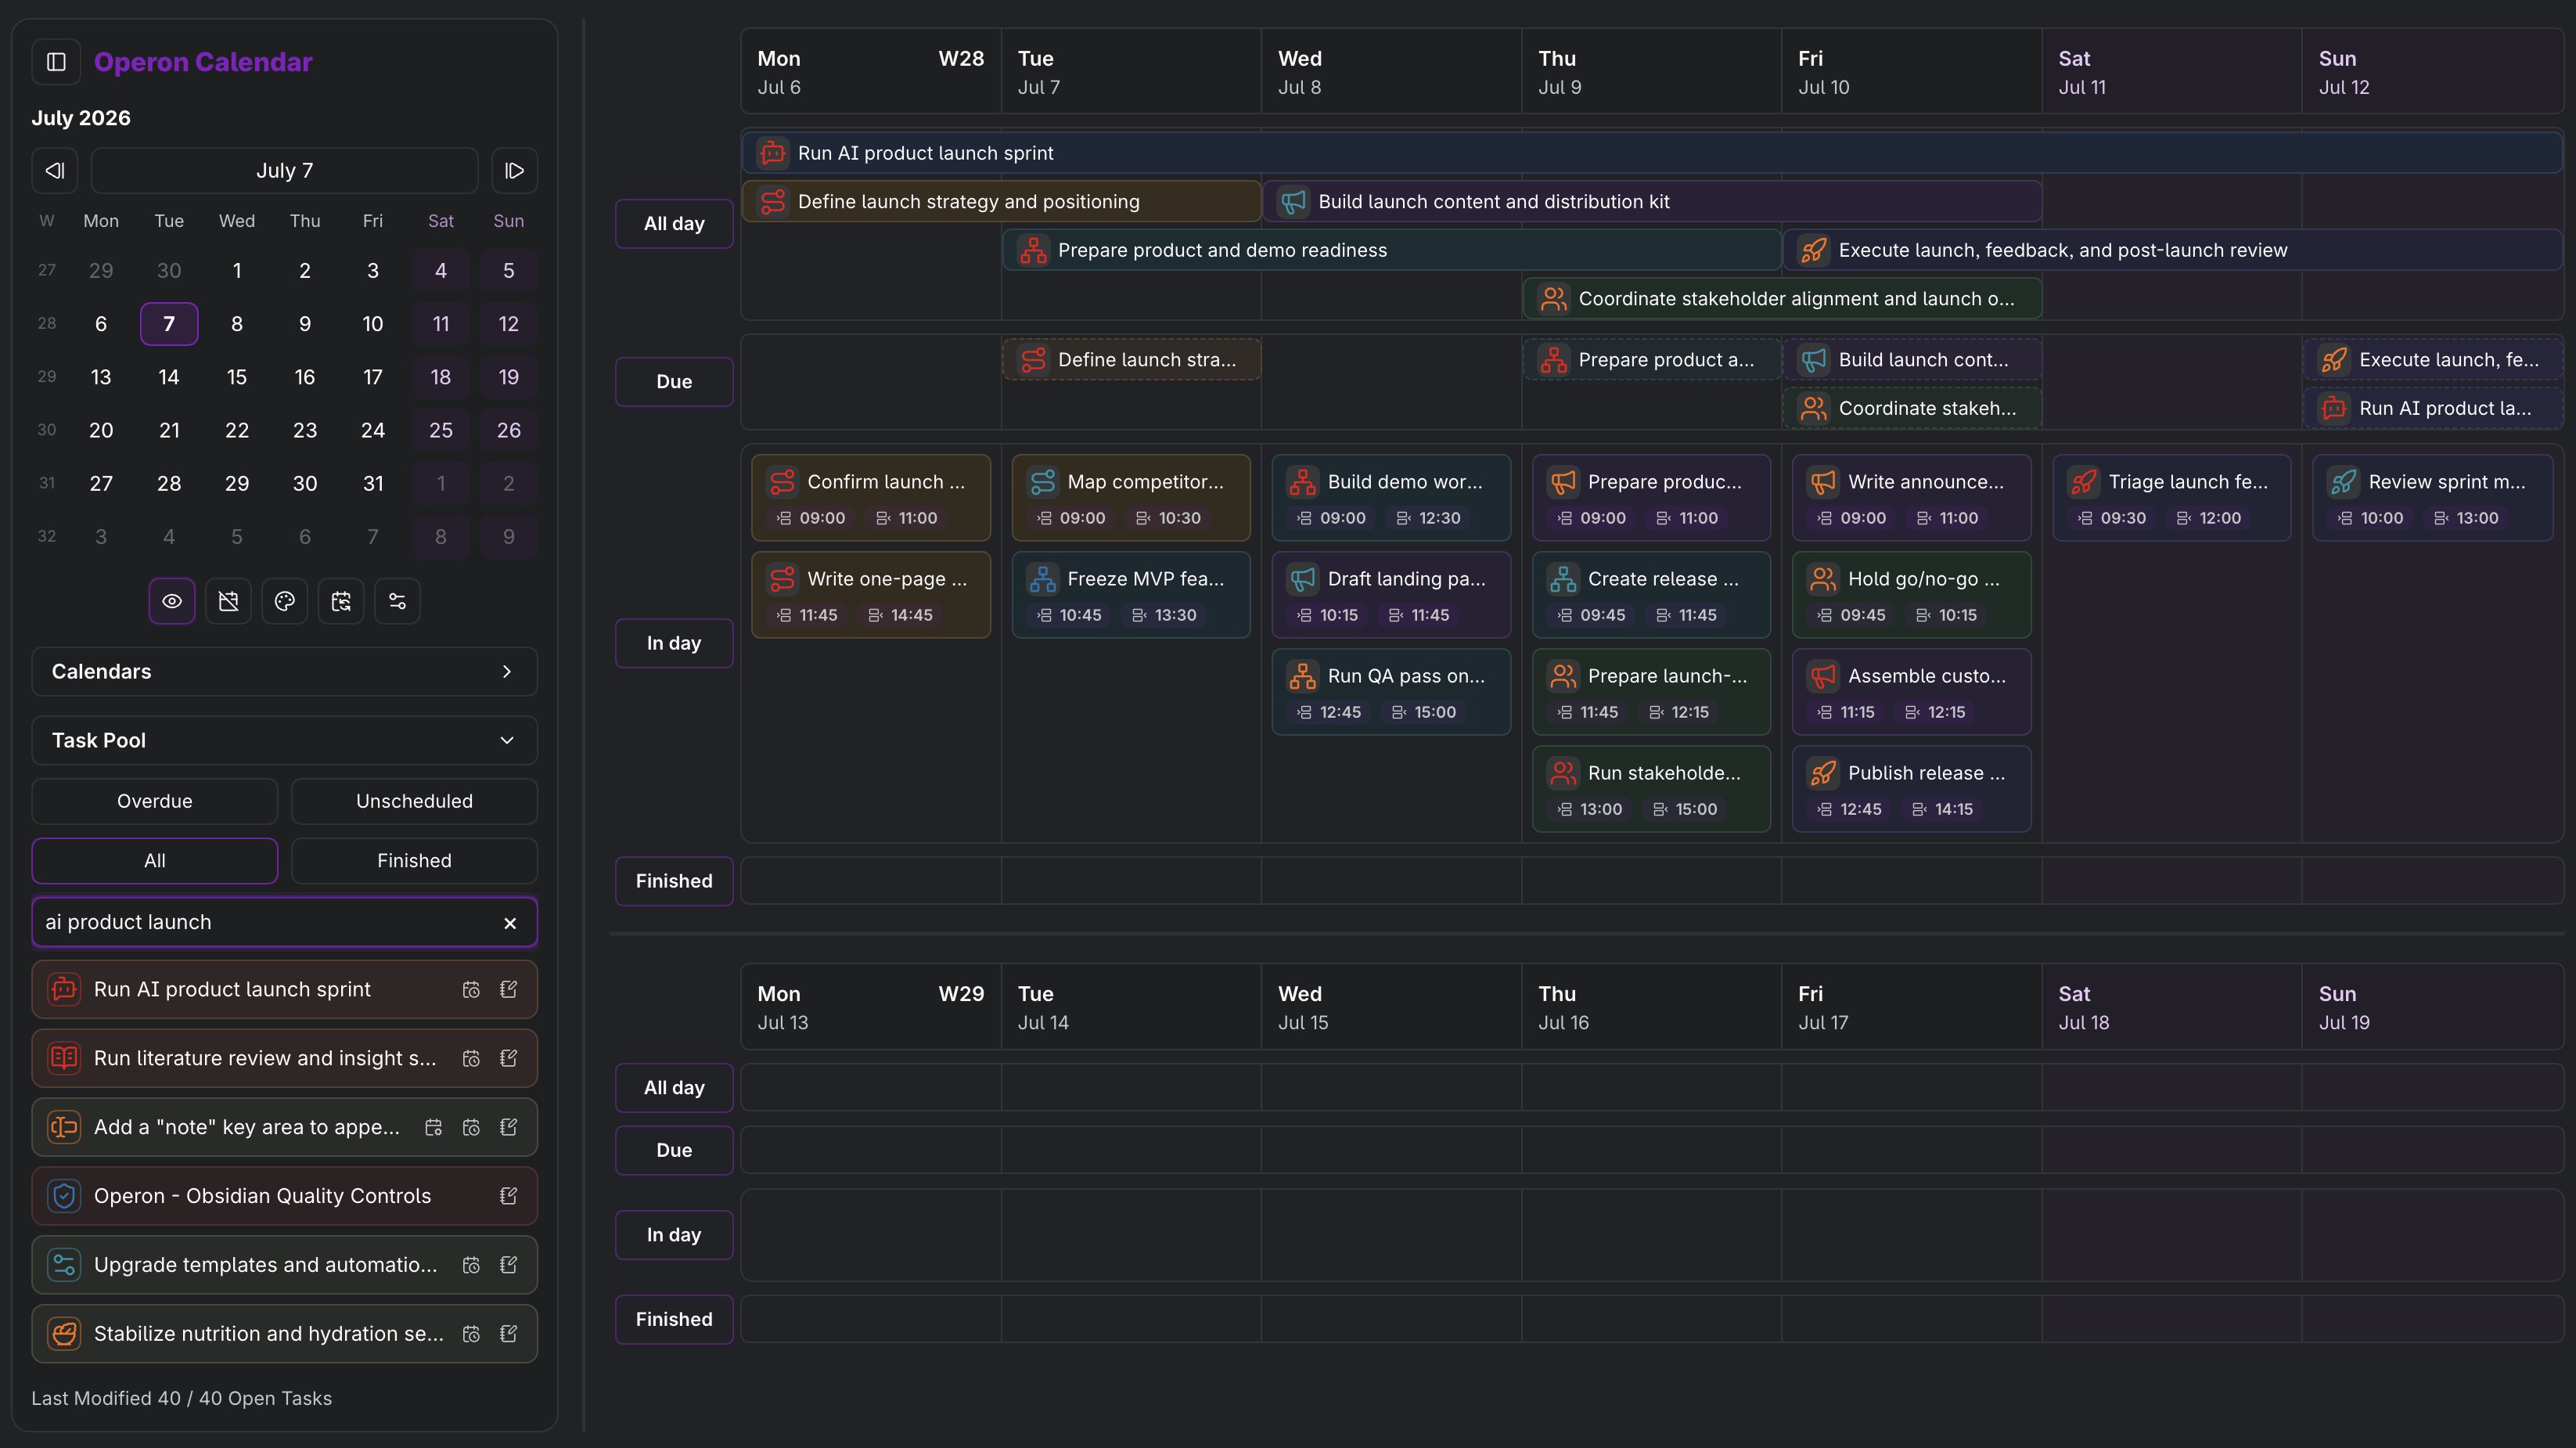The height and width of the screenshot is (1448, 2576).
Task: Open the Run QA pass on... task card
Action: [1391, 692]
